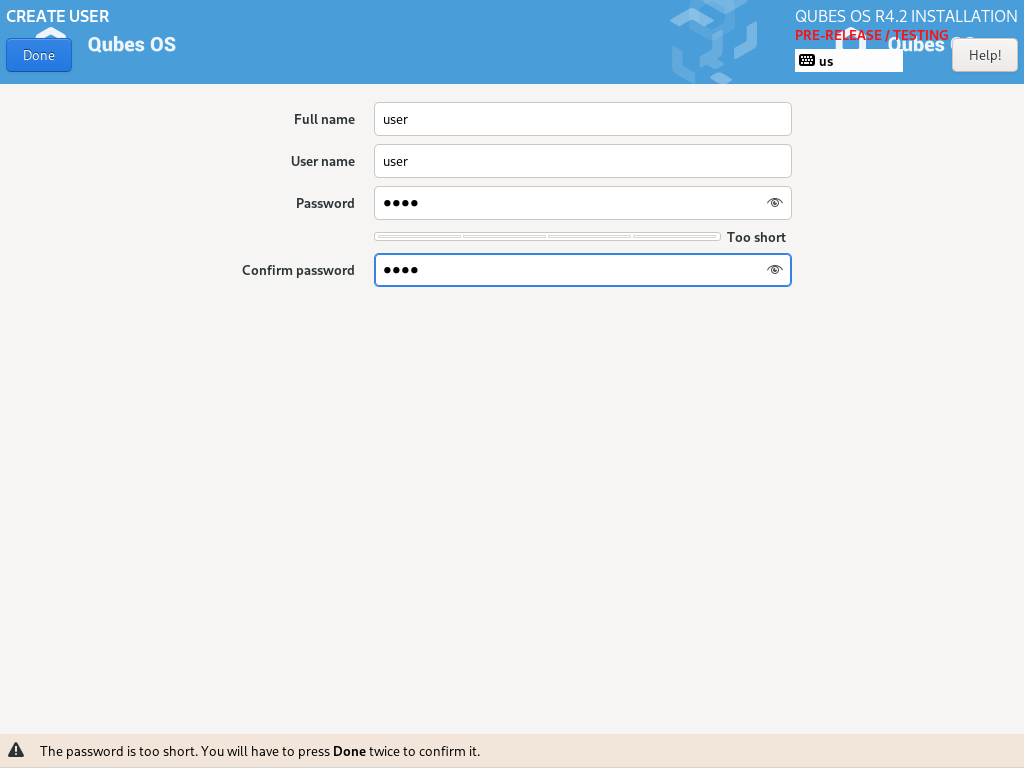Viewport: 1024px width, 768px height.
Task: Click the CREATE USER heading
Action: pos(58,16)
